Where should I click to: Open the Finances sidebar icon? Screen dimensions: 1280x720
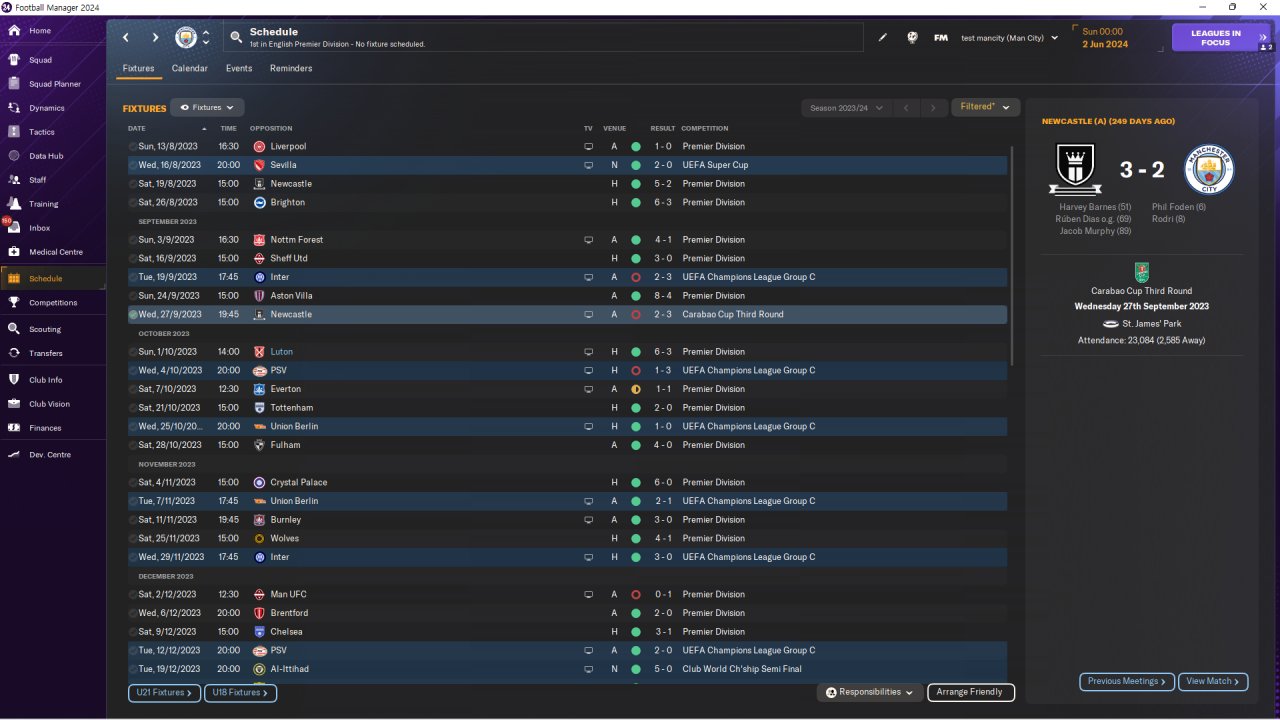click(x=14, y=428)
